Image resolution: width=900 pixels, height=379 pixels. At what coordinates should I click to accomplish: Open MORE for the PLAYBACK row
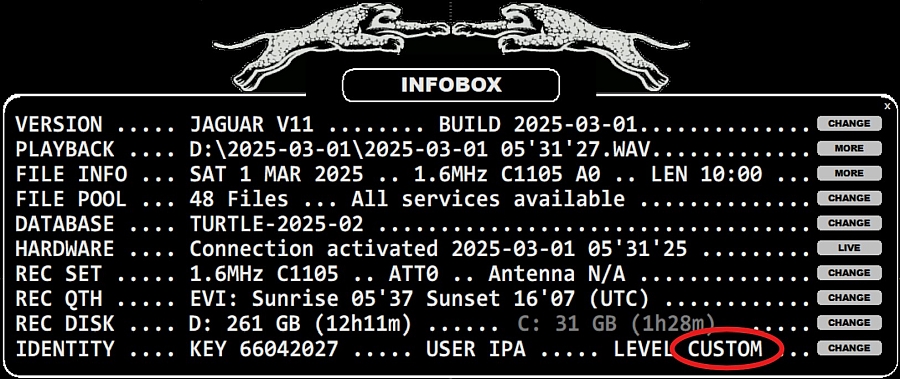(849, 148)
